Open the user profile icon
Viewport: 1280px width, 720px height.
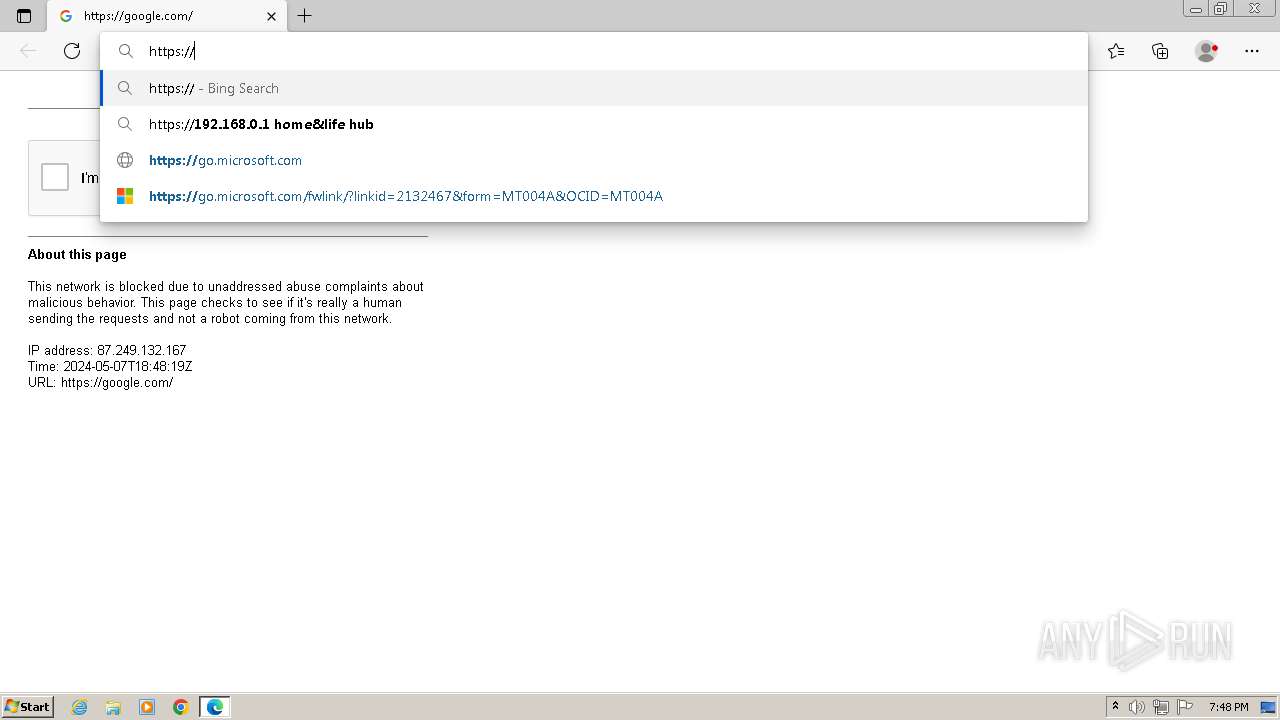click(1207, 51)
